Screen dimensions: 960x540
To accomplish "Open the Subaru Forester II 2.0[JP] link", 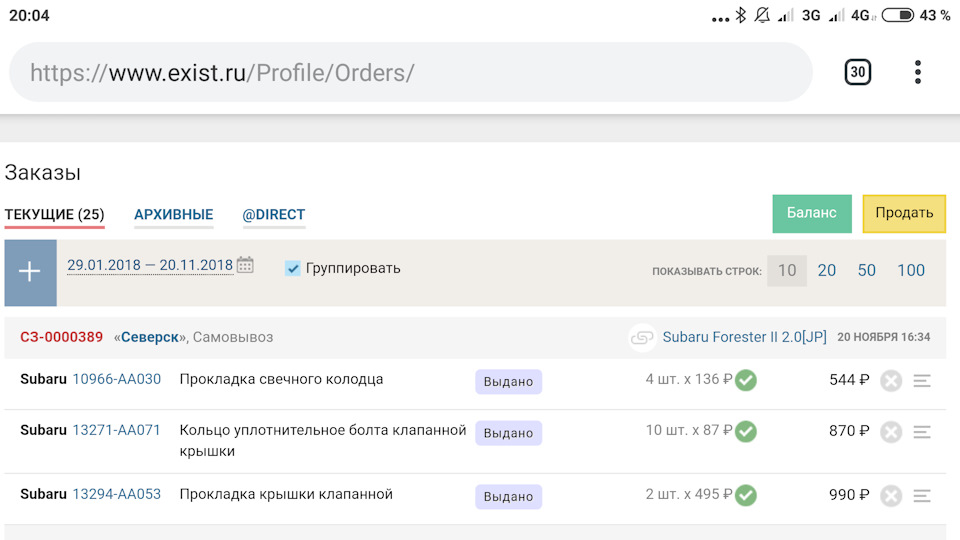I will click(744, 337).
